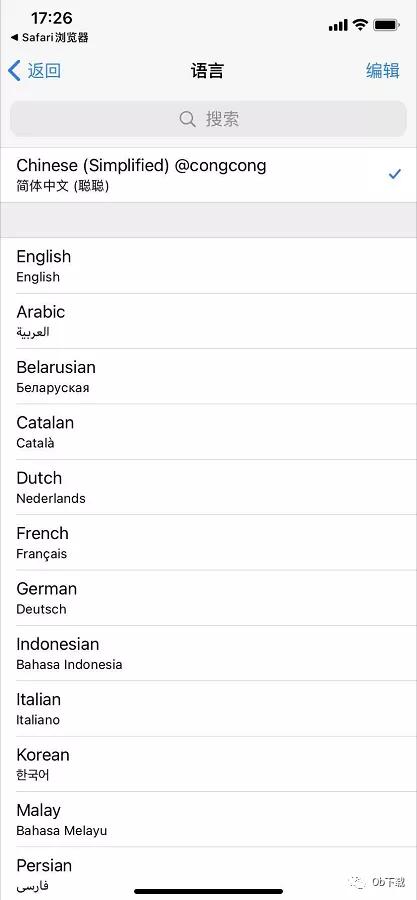Screen dimensions: 417x900
Task: Choose Catalan from the list
Action: point(209,432)
